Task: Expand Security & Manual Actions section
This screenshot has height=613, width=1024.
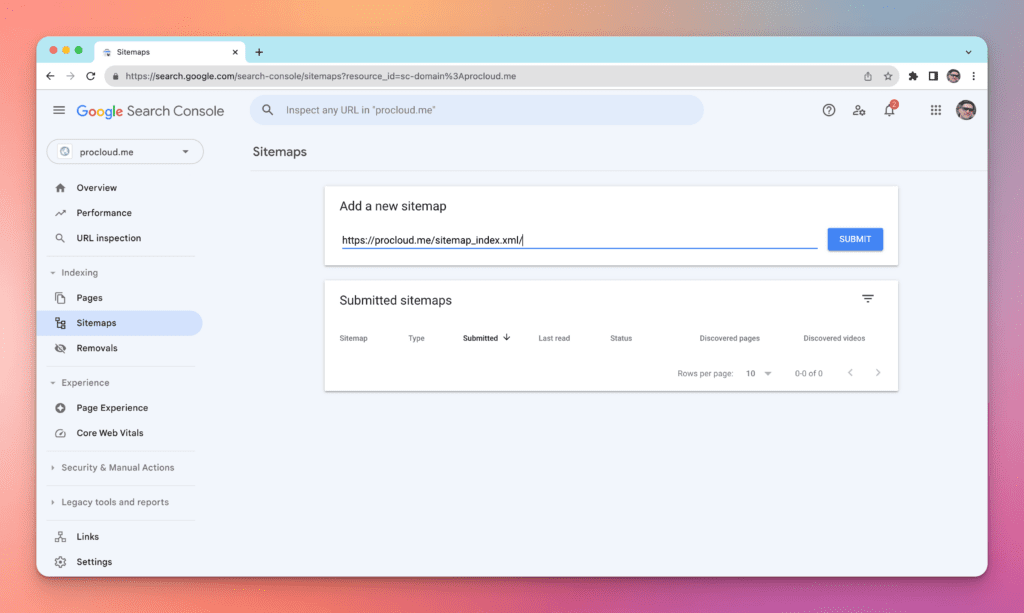Action: (117, 468)
